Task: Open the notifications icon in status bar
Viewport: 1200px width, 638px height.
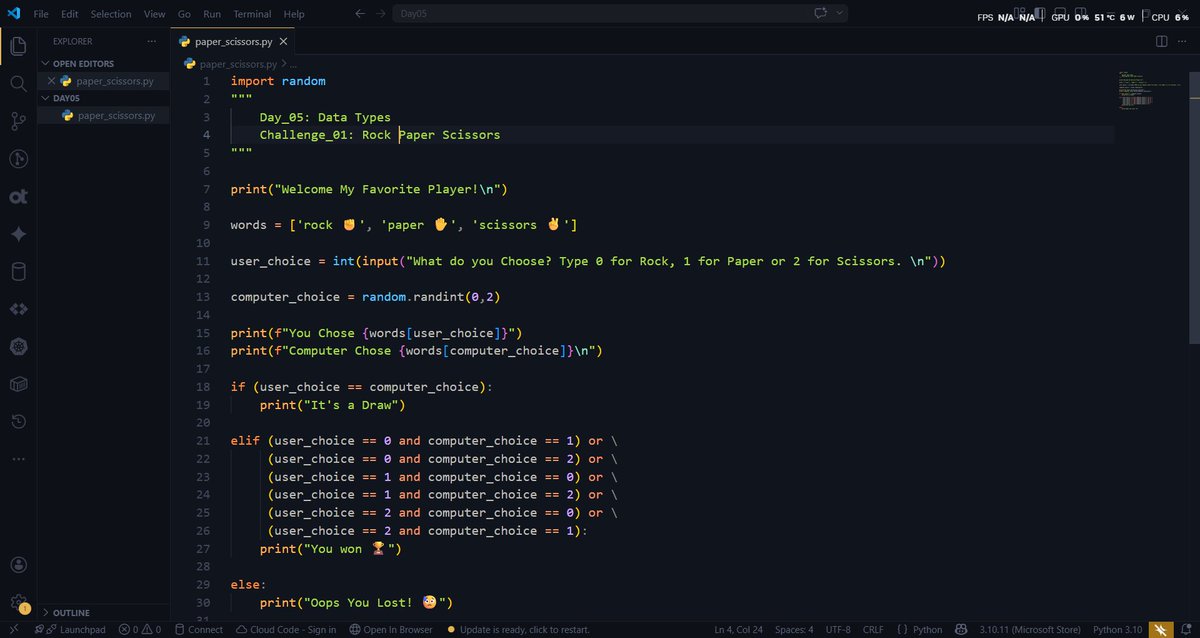Action: tap(1185, 629)
